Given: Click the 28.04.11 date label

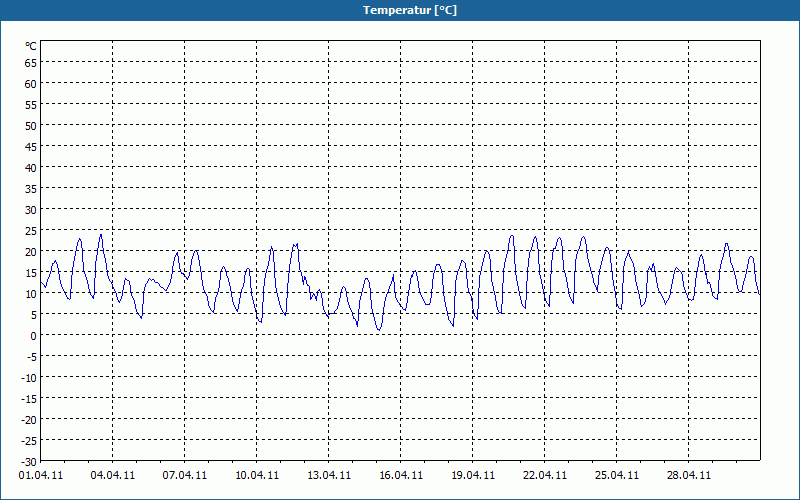Looking at the screenshot, I should (689, 475).
